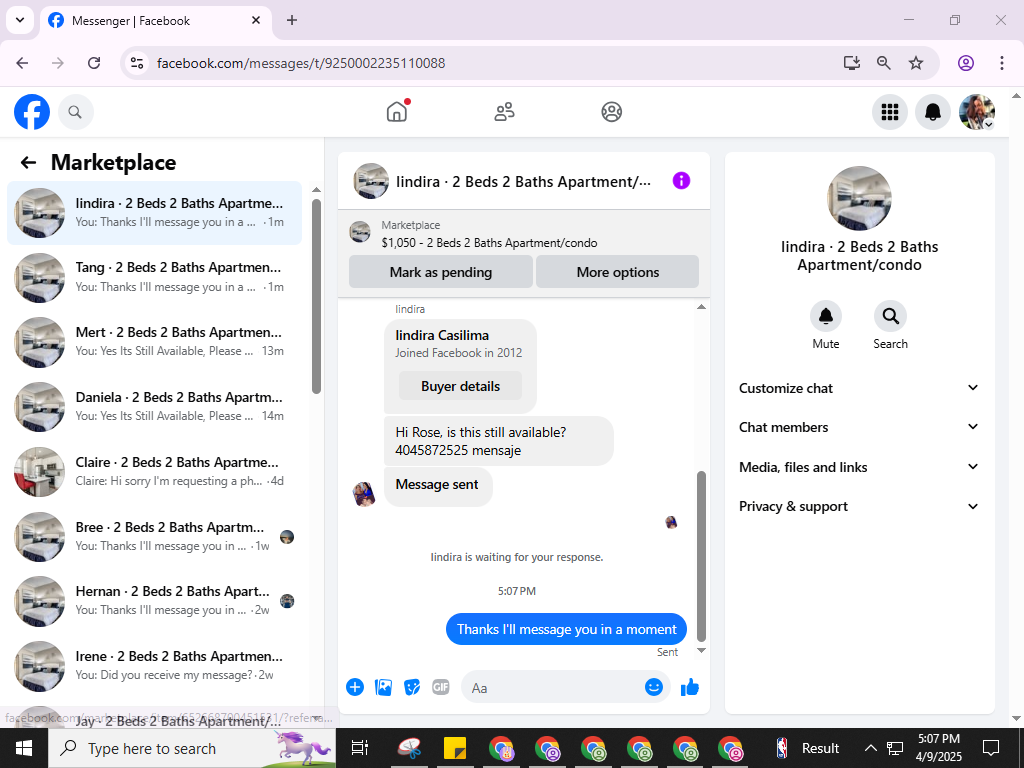Click More options button
The image size is (1024, 768).
(x=618, y=272)
